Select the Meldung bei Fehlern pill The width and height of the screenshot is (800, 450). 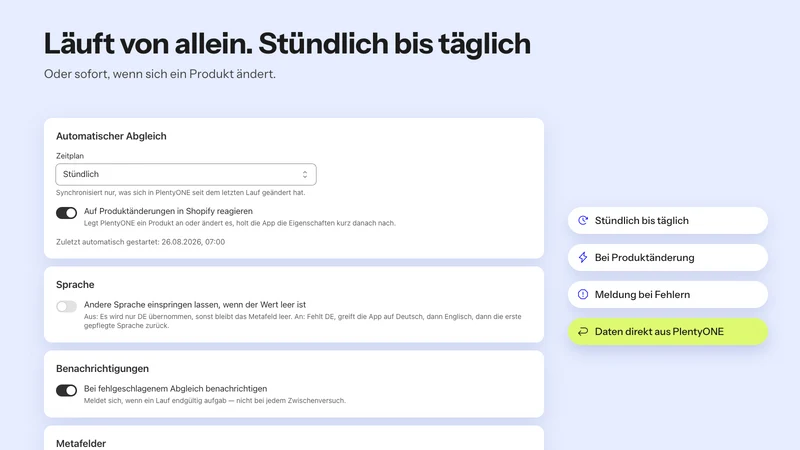pos(668,294)
